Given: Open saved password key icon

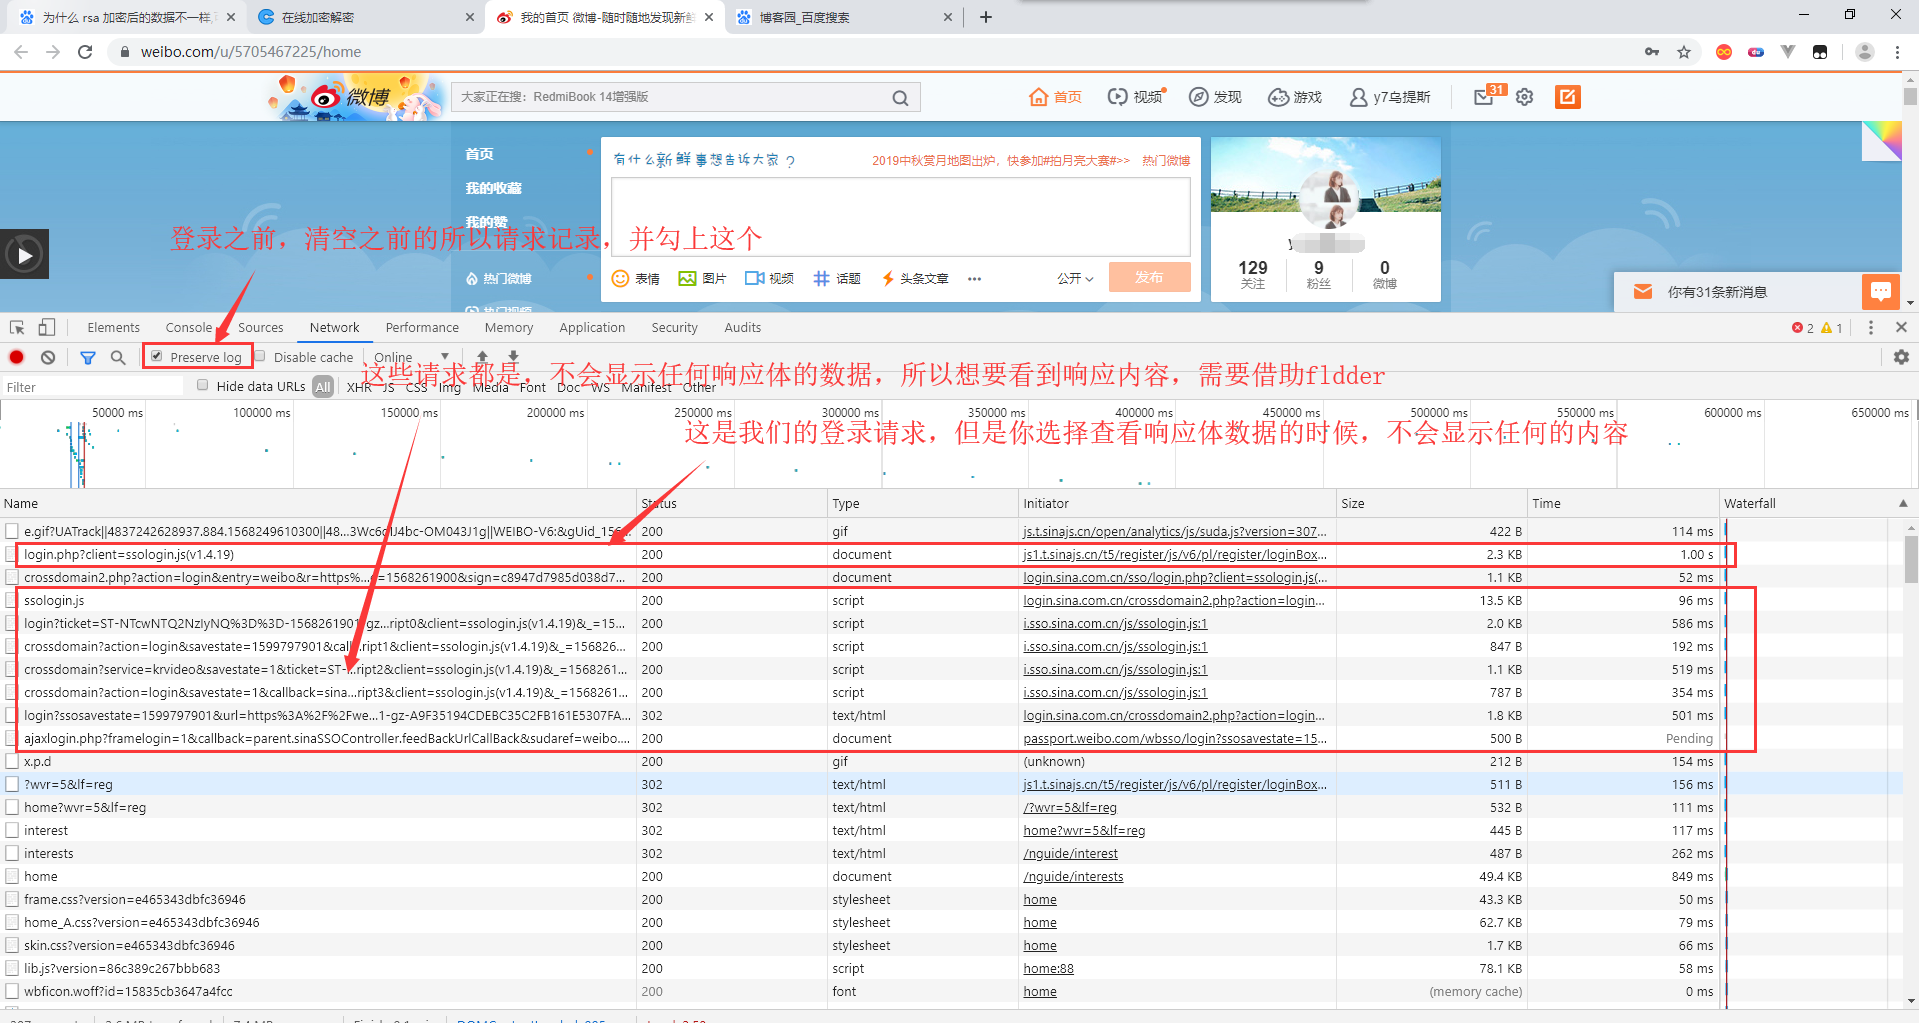Looking at the screenshot, I should click(x=1652, y=52).
